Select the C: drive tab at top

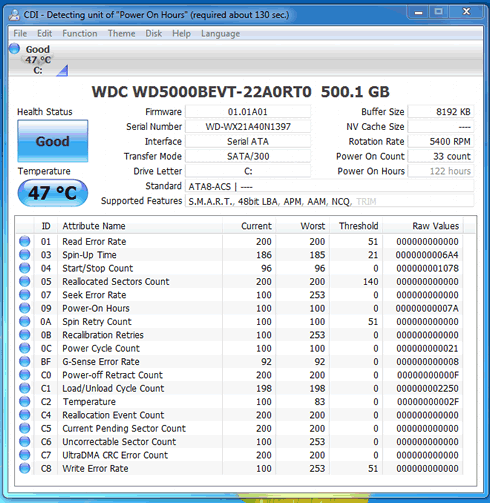pyautogui.click(x=39, y=60)
